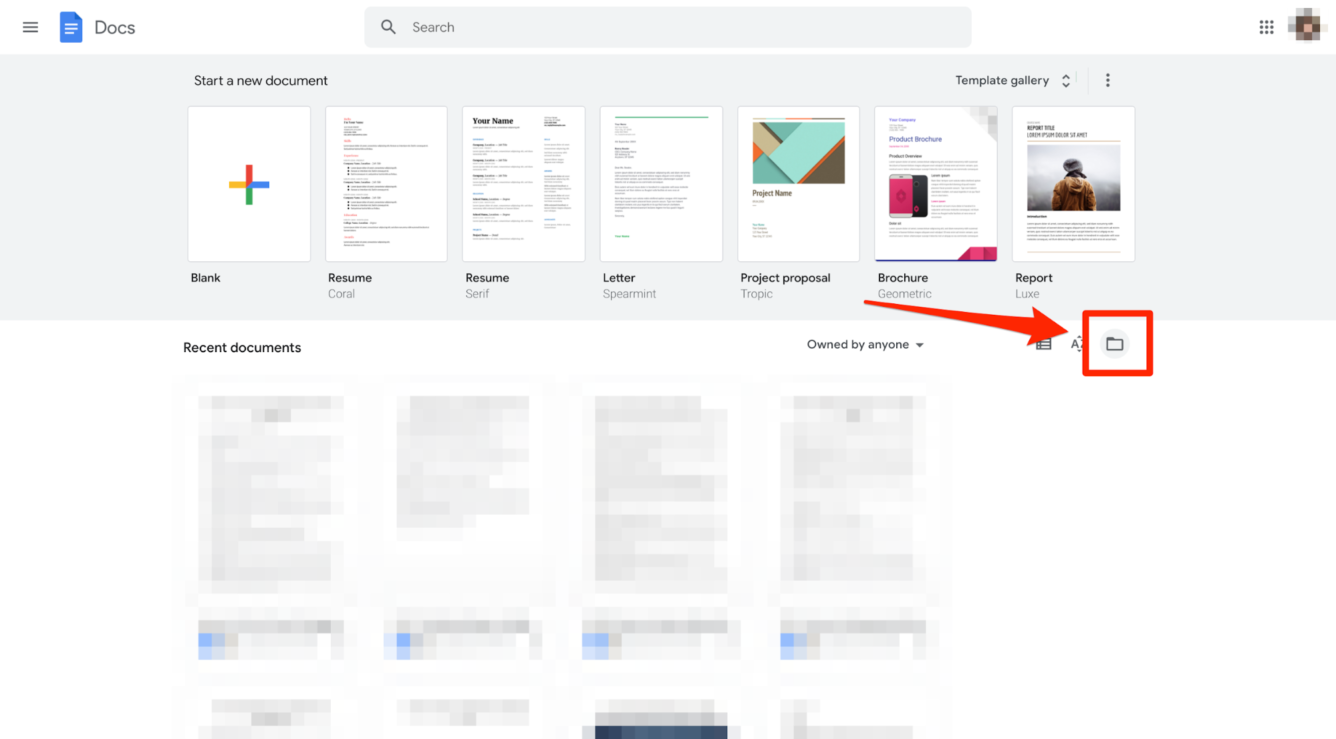Click the Docs logo icon
The height and width of the screenshot is (739, 1336).
point(71,27)
